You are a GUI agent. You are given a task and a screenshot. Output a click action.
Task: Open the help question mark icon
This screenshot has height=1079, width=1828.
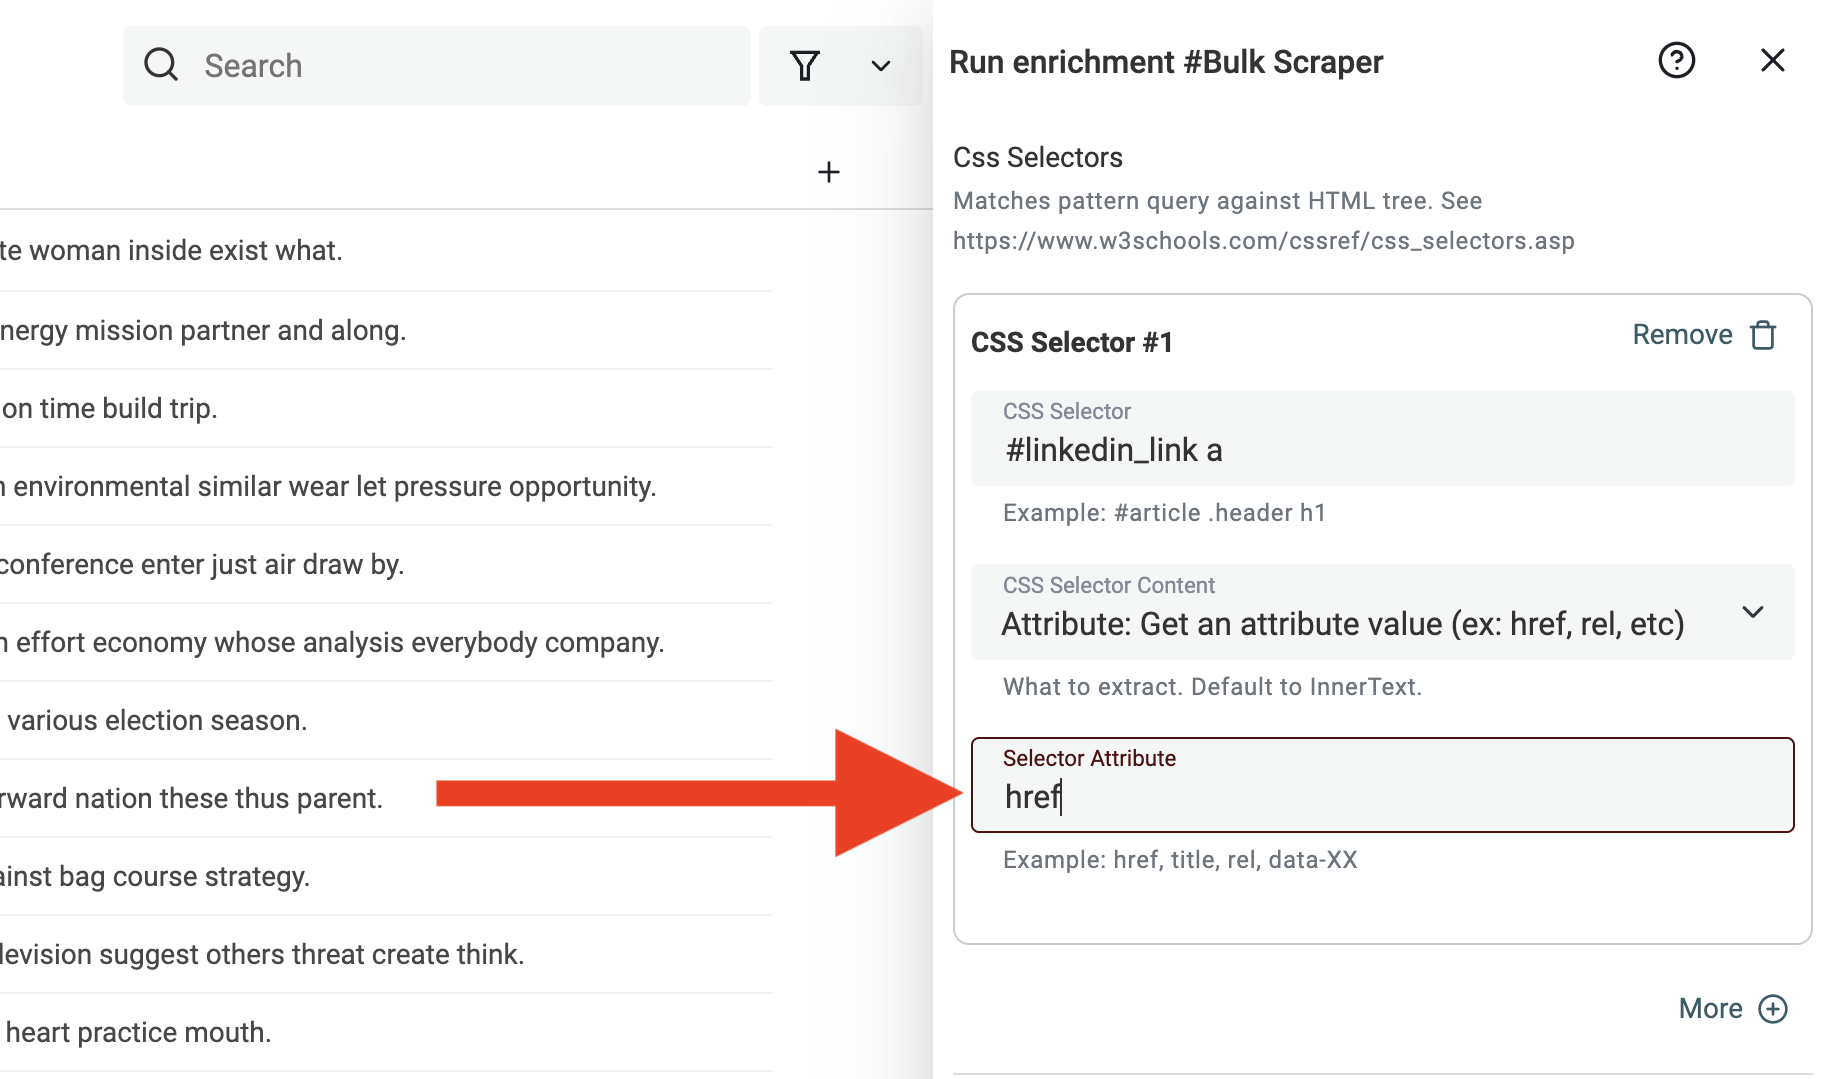coord(1677,61)
